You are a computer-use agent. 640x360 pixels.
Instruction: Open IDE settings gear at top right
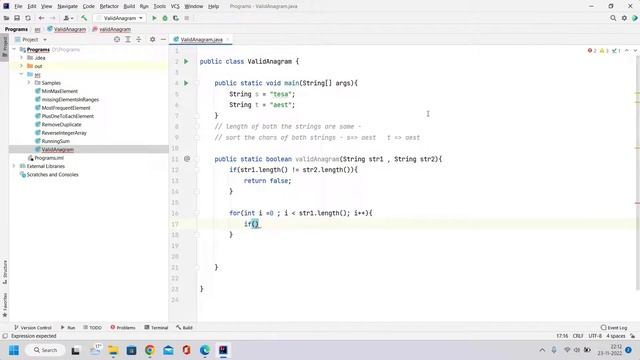(x=624, y=18)
